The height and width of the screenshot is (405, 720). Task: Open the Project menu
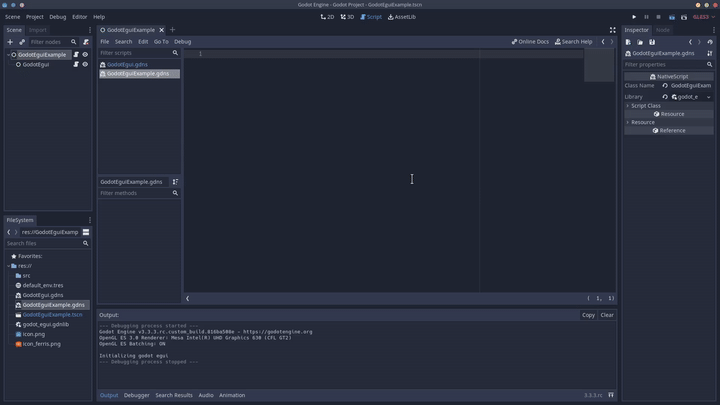click(x=34, y=17)
